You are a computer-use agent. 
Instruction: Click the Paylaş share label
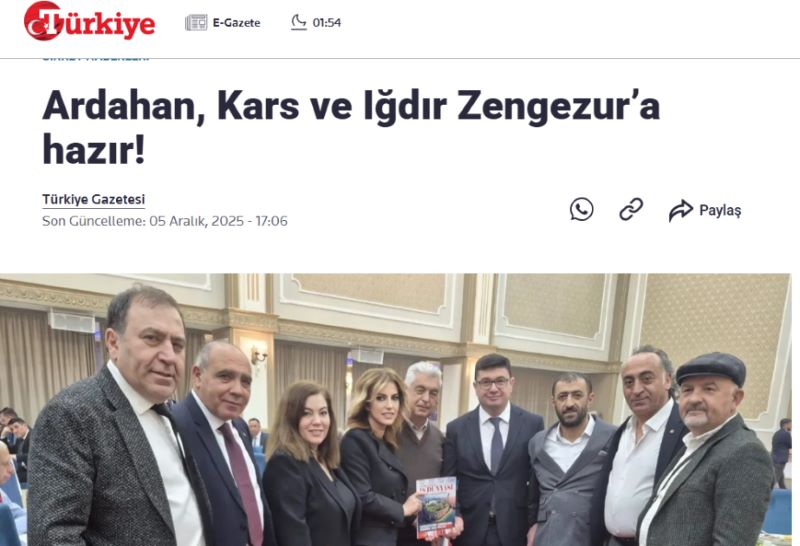point(720,210)
